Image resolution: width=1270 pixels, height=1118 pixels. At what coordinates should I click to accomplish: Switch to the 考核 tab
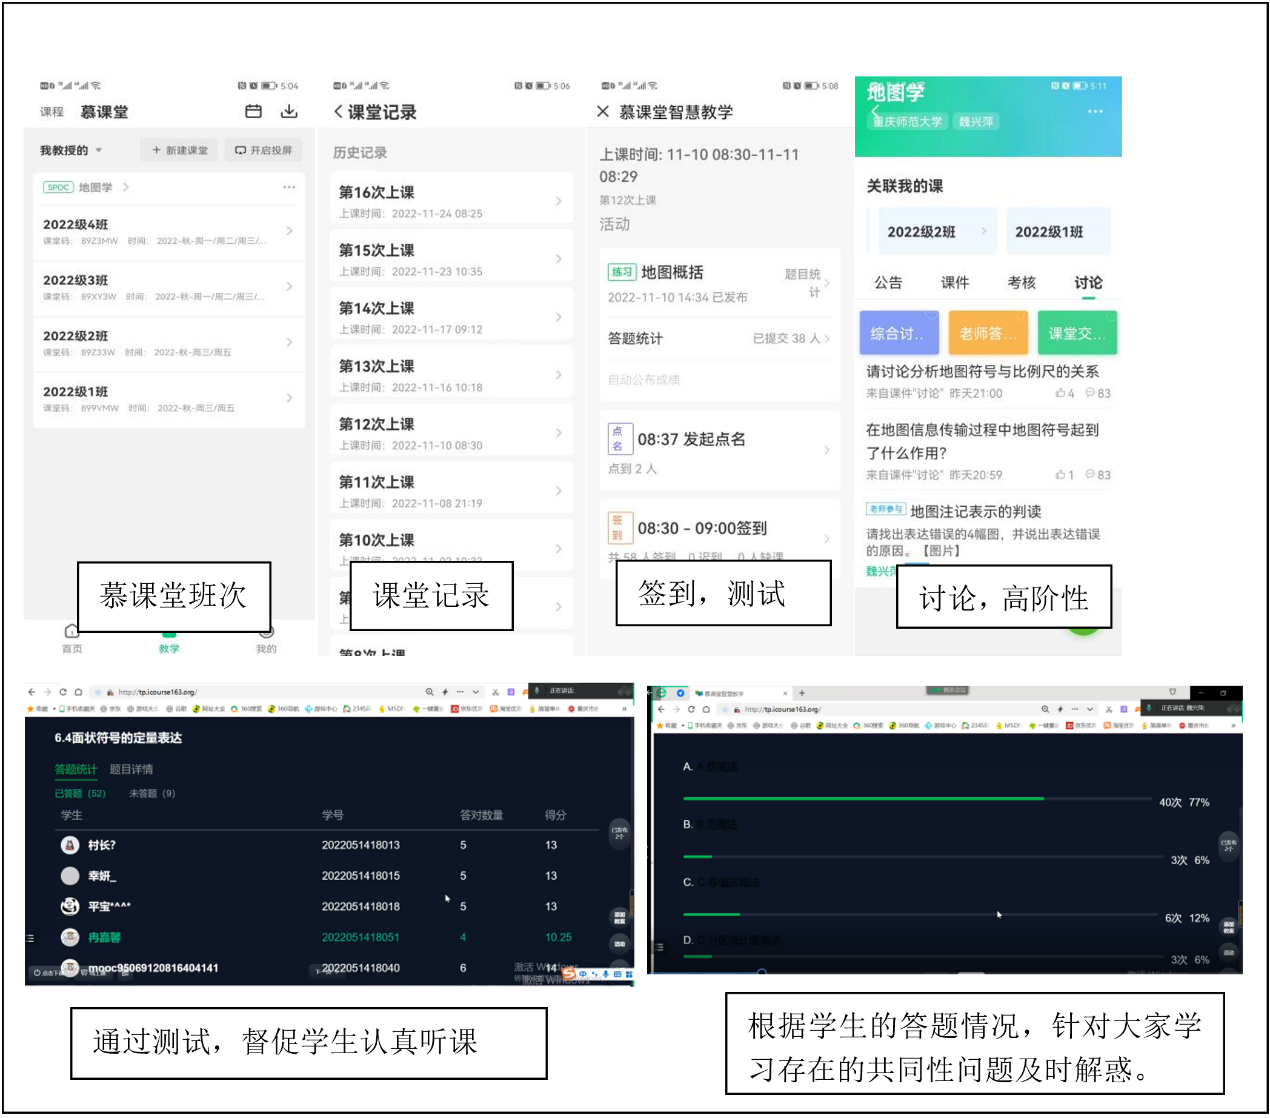1022,282
